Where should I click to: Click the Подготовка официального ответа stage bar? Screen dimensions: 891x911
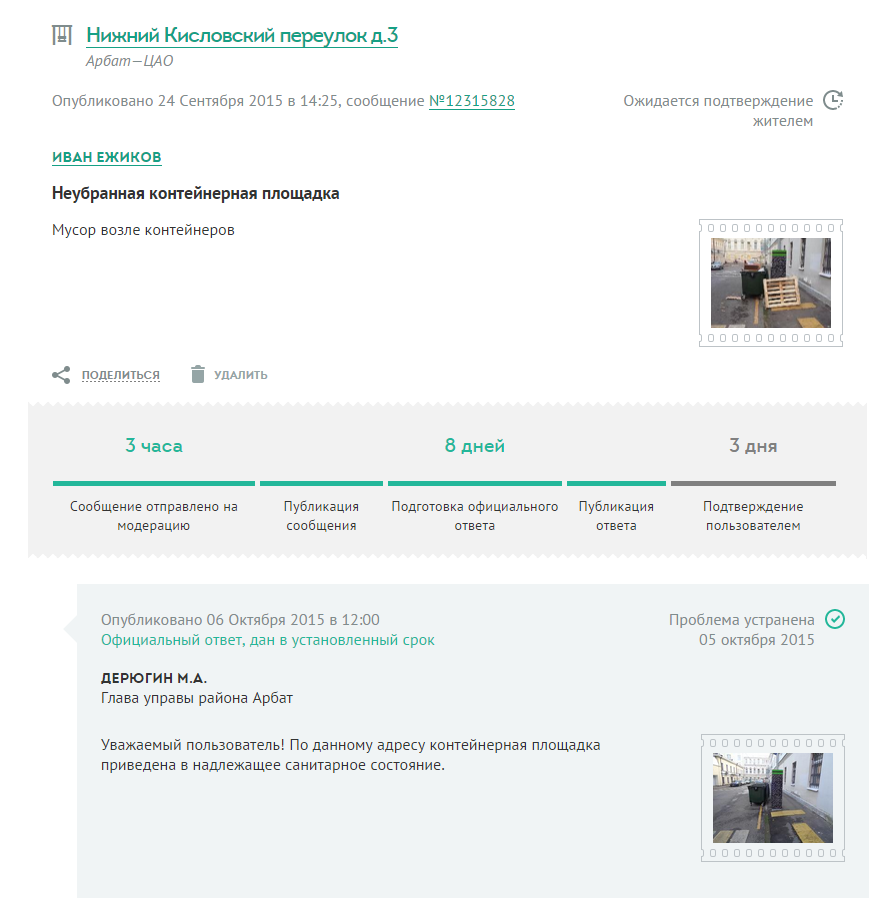pyautogui.click(x=475, y=483)
